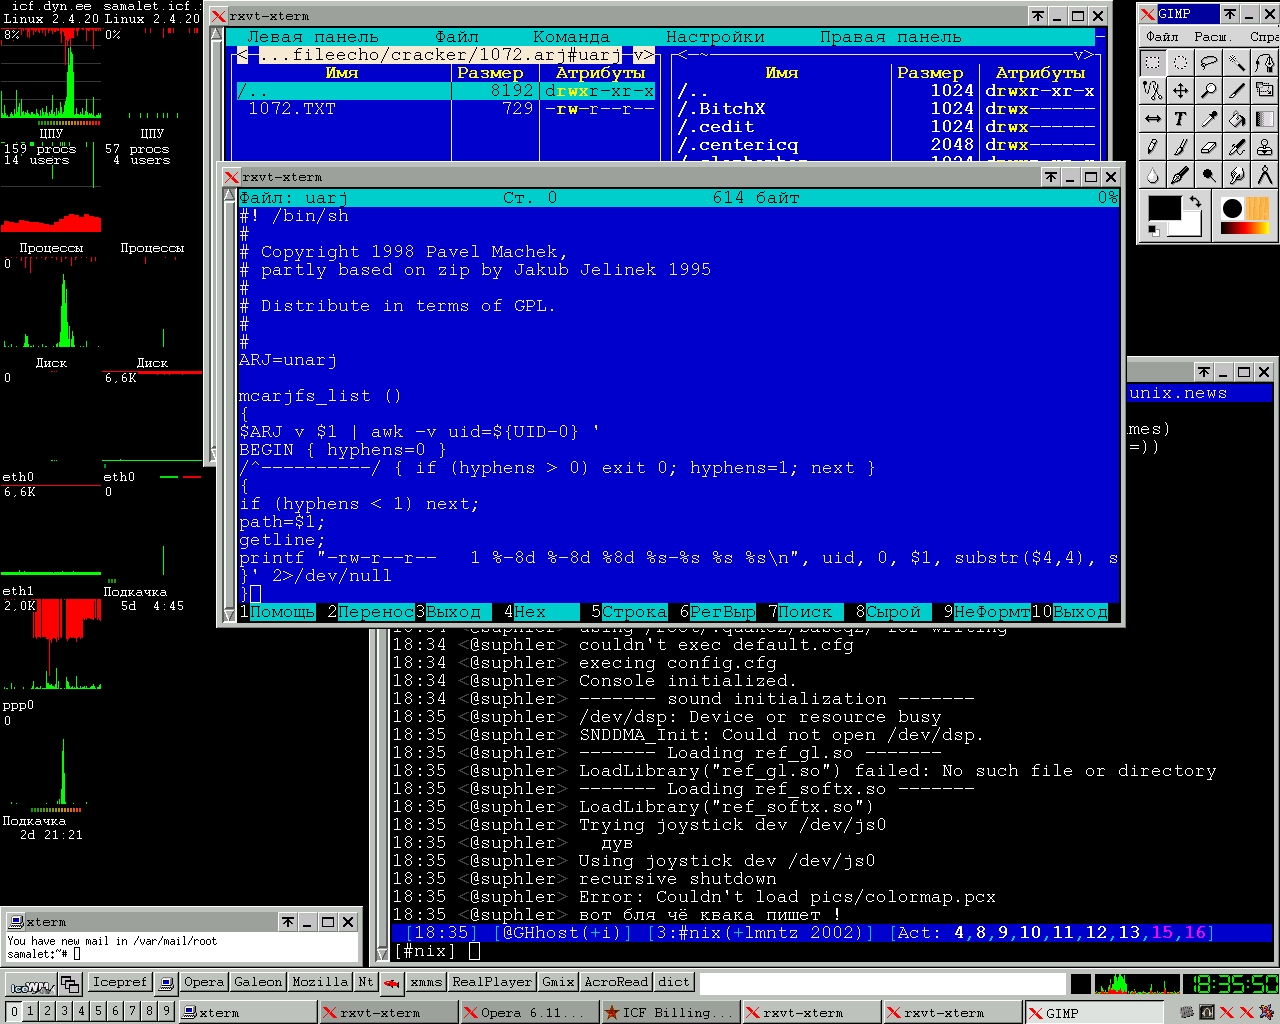Switch to ICF Billing taskbar window
This screenshot has width=1280, height=1024.
pos(669,1013)
